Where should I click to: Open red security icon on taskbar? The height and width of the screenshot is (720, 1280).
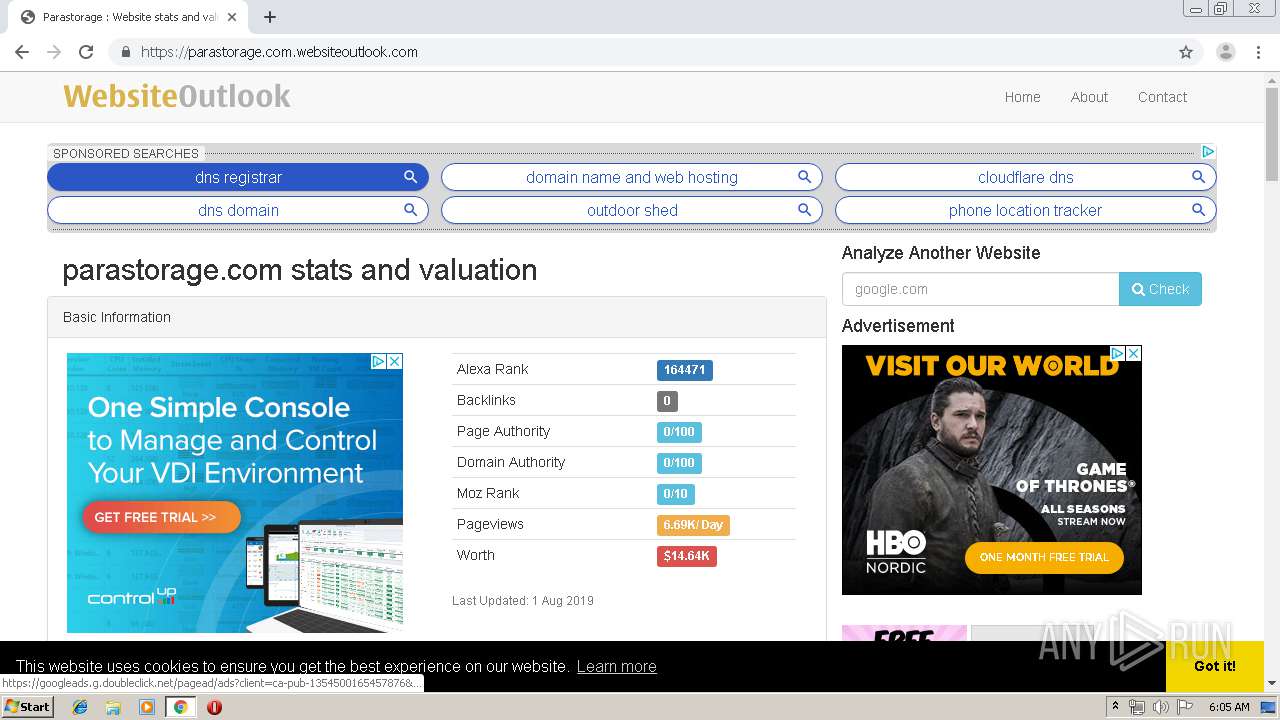[214, 707]
